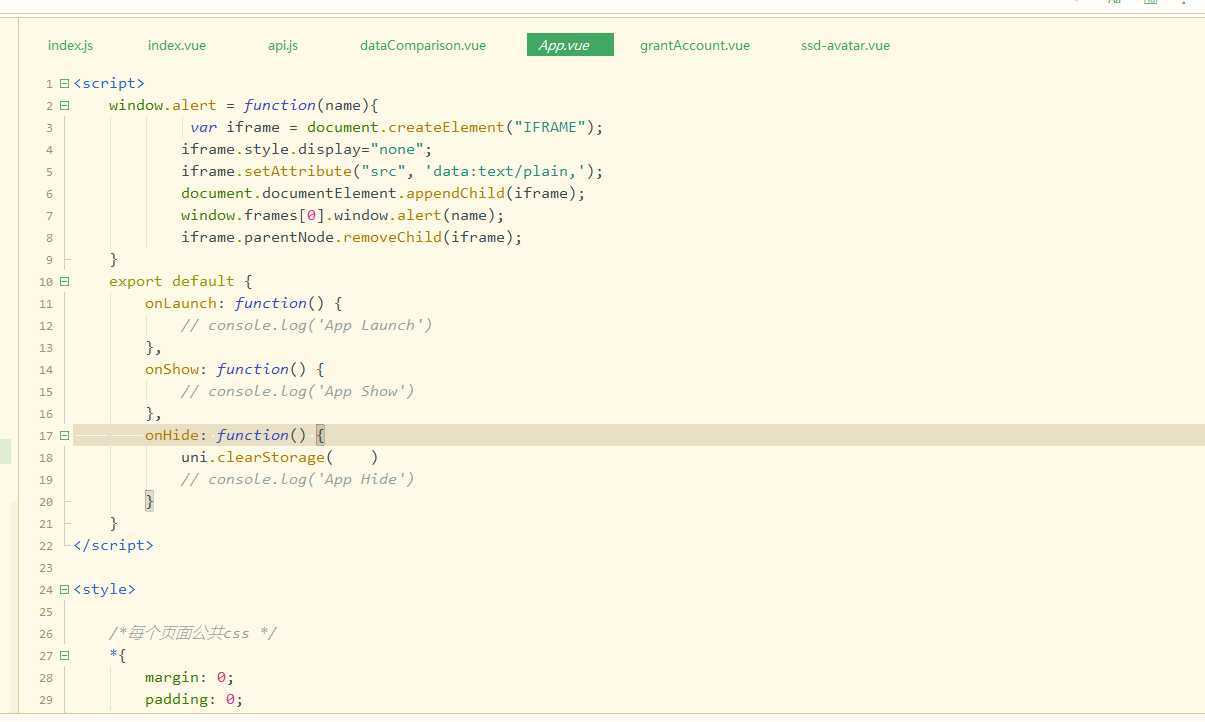
Task: Click the margin property on line 28
Action: (172, 677)
